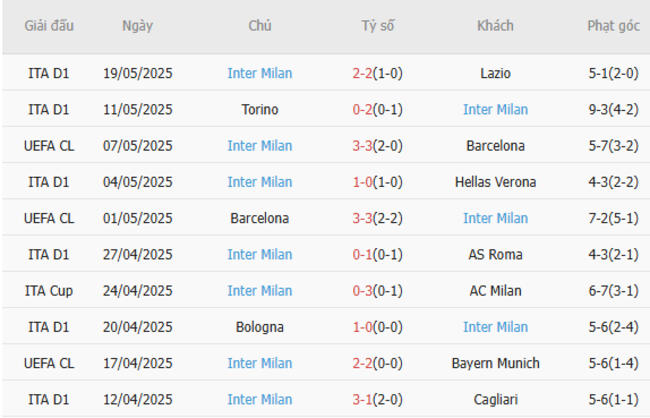Open the Cagliari team link
This screenshot has height=418, width=650.
click(495, 399)
